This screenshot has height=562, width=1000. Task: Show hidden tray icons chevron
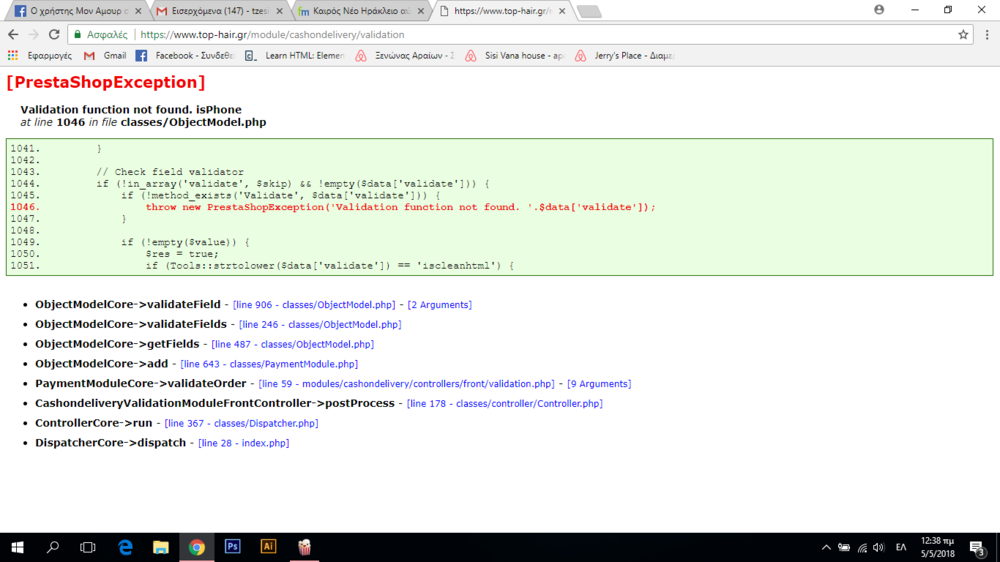826,547
